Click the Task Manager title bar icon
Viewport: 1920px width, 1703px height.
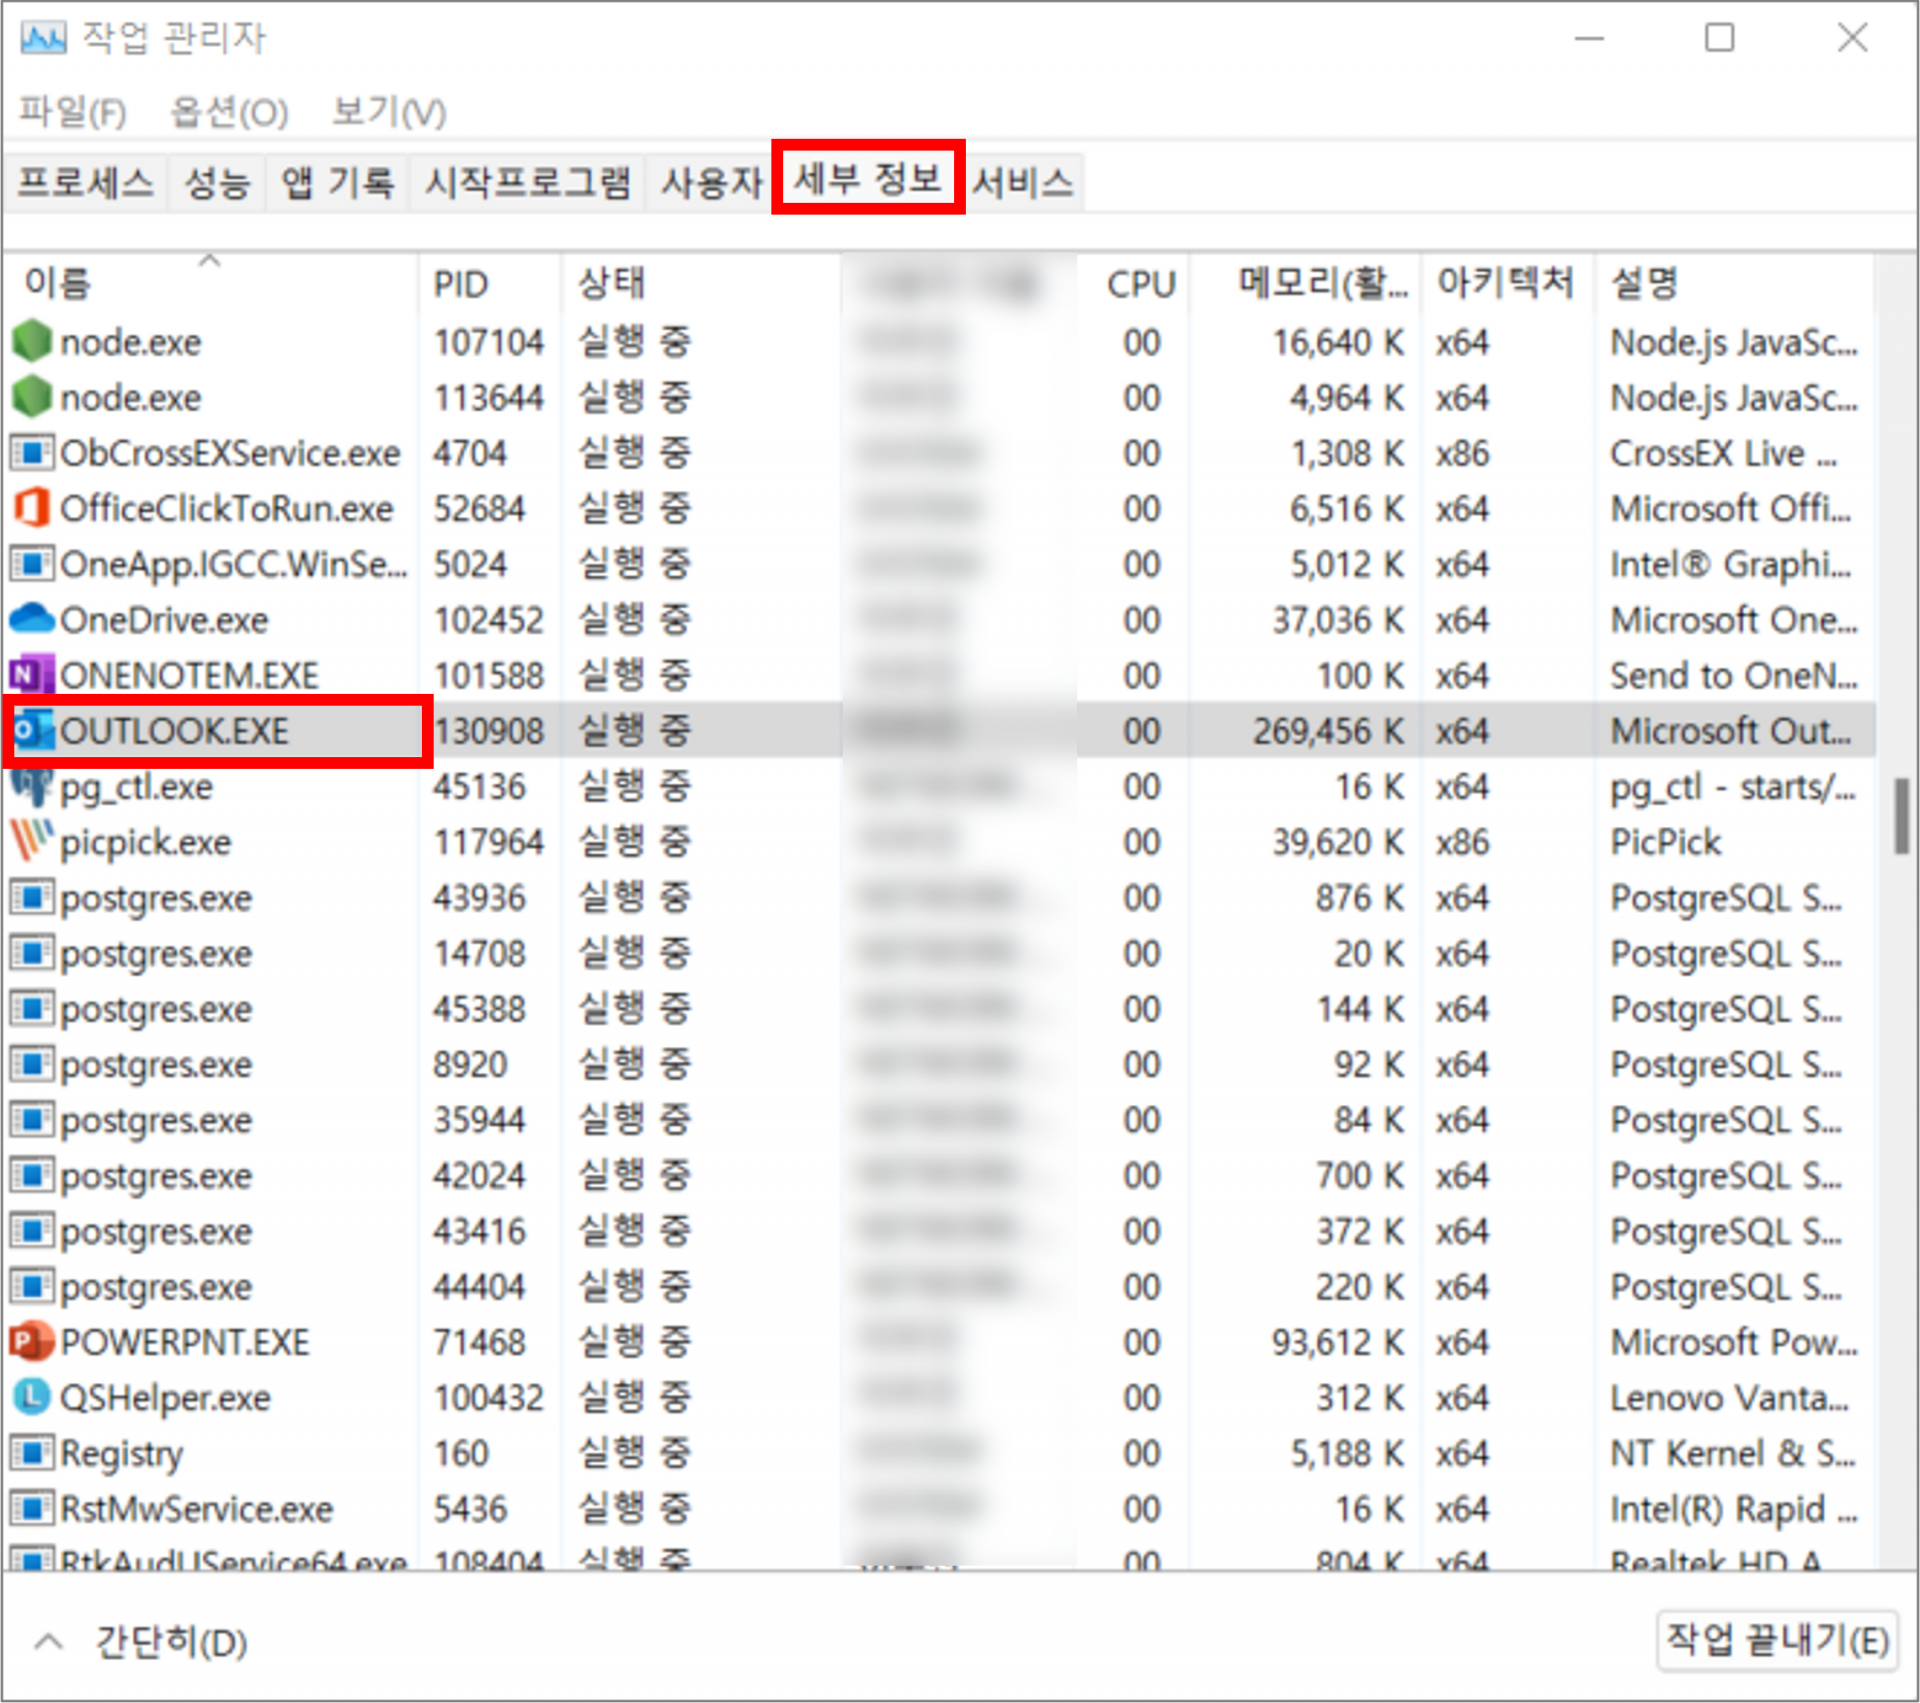pos(43,38)
